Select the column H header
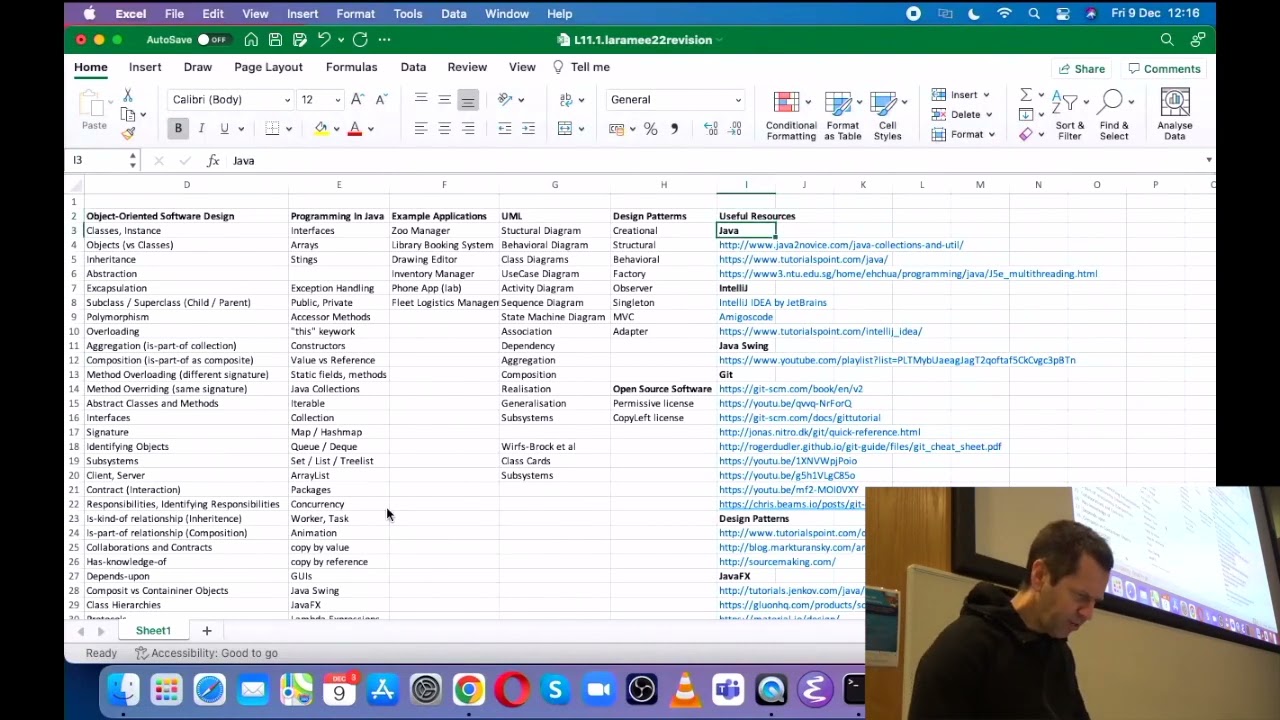Viewport: 1280px width, 720px height. [663, 185]
